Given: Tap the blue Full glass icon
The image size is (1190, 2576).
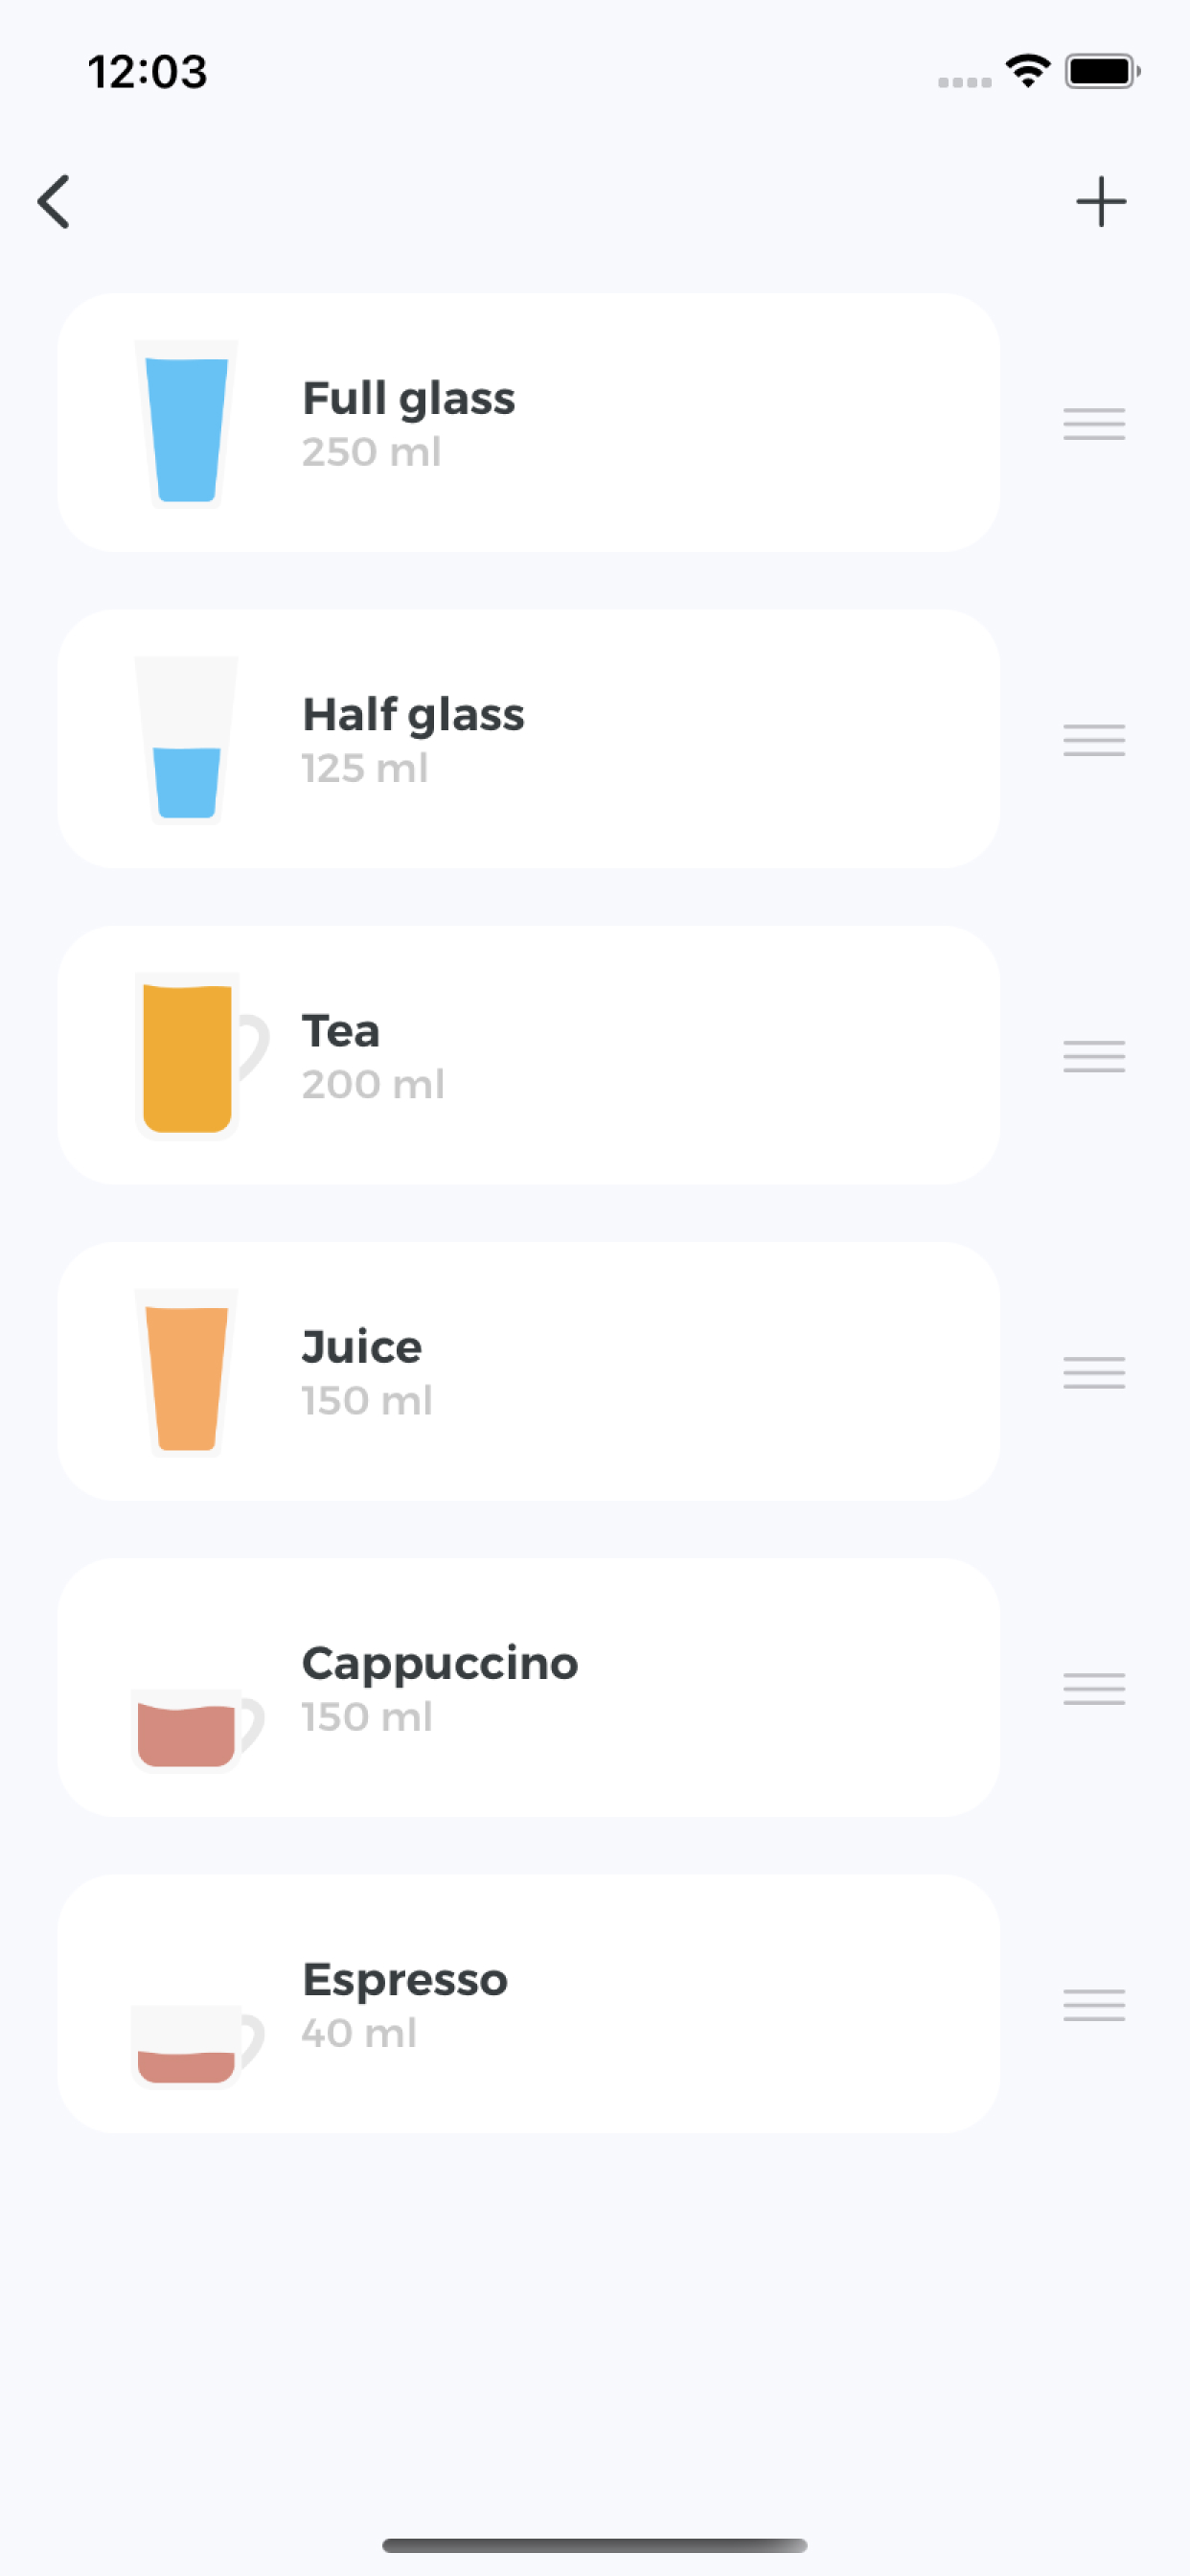Looking at the screenshot, I should [x=187, y=425].
